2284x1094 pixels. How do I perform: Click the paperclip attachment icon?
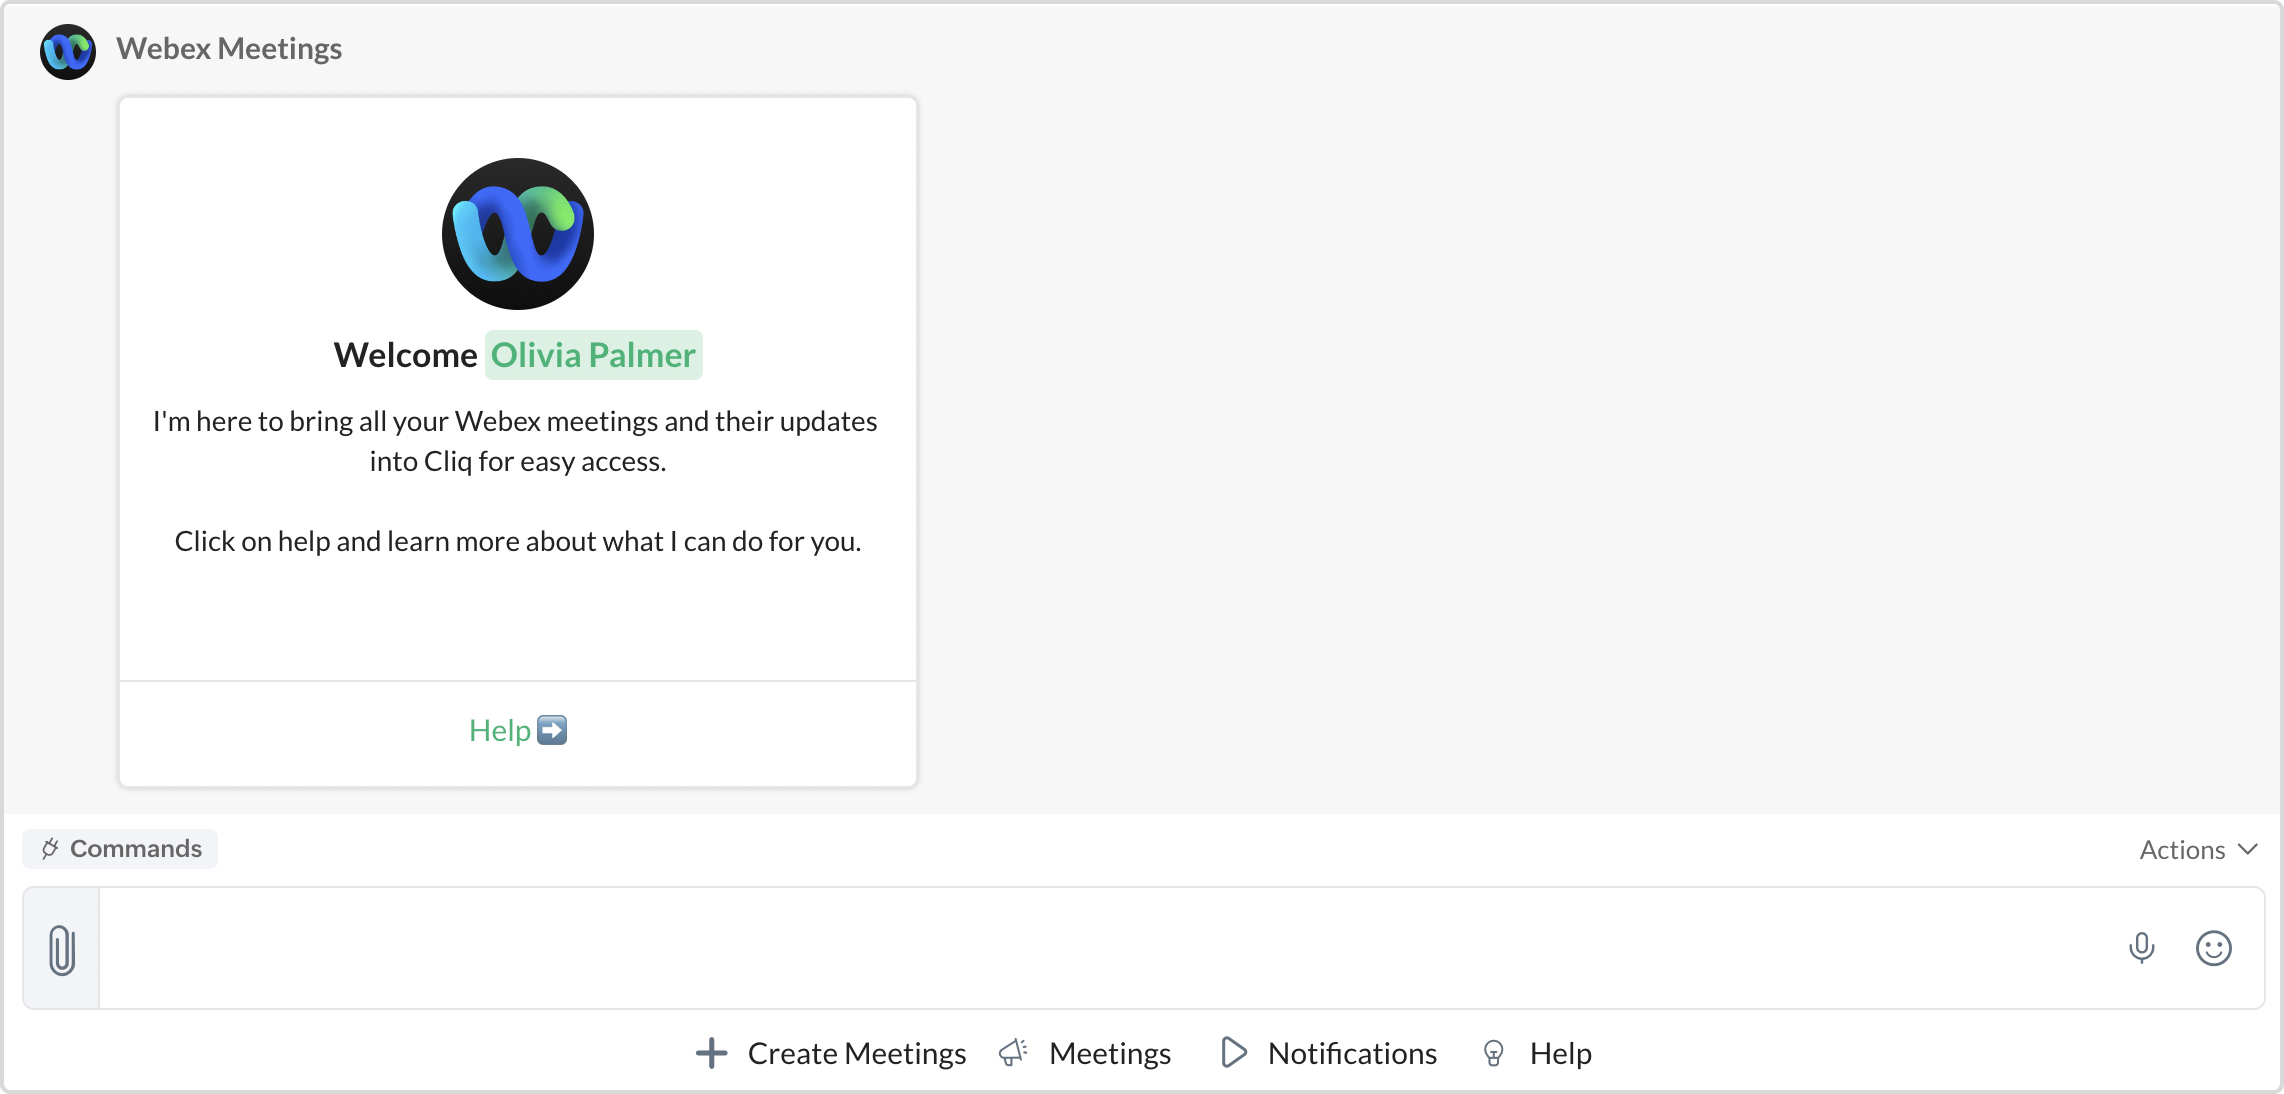pos(62,949)
